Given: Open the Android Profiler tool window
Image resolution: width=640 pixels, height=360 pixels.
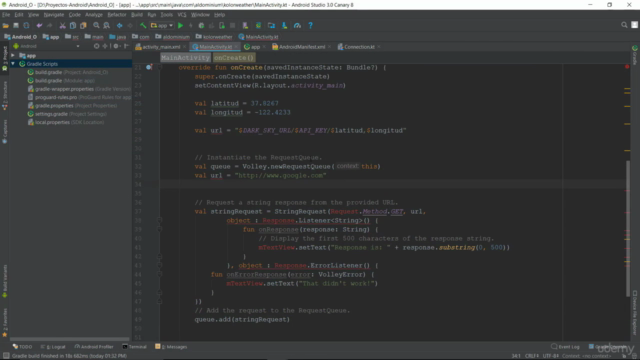Looking at the screenshot, I should (94, 347).
